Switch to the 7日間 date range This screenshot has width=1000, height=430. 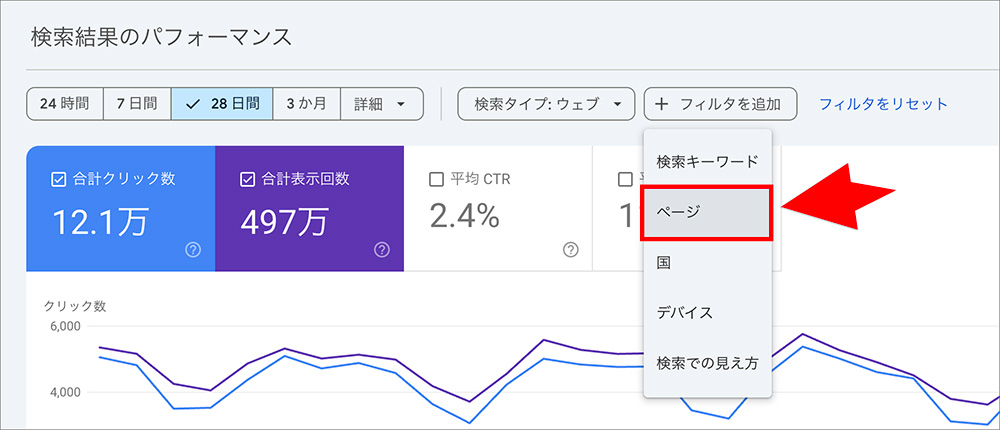137,104
